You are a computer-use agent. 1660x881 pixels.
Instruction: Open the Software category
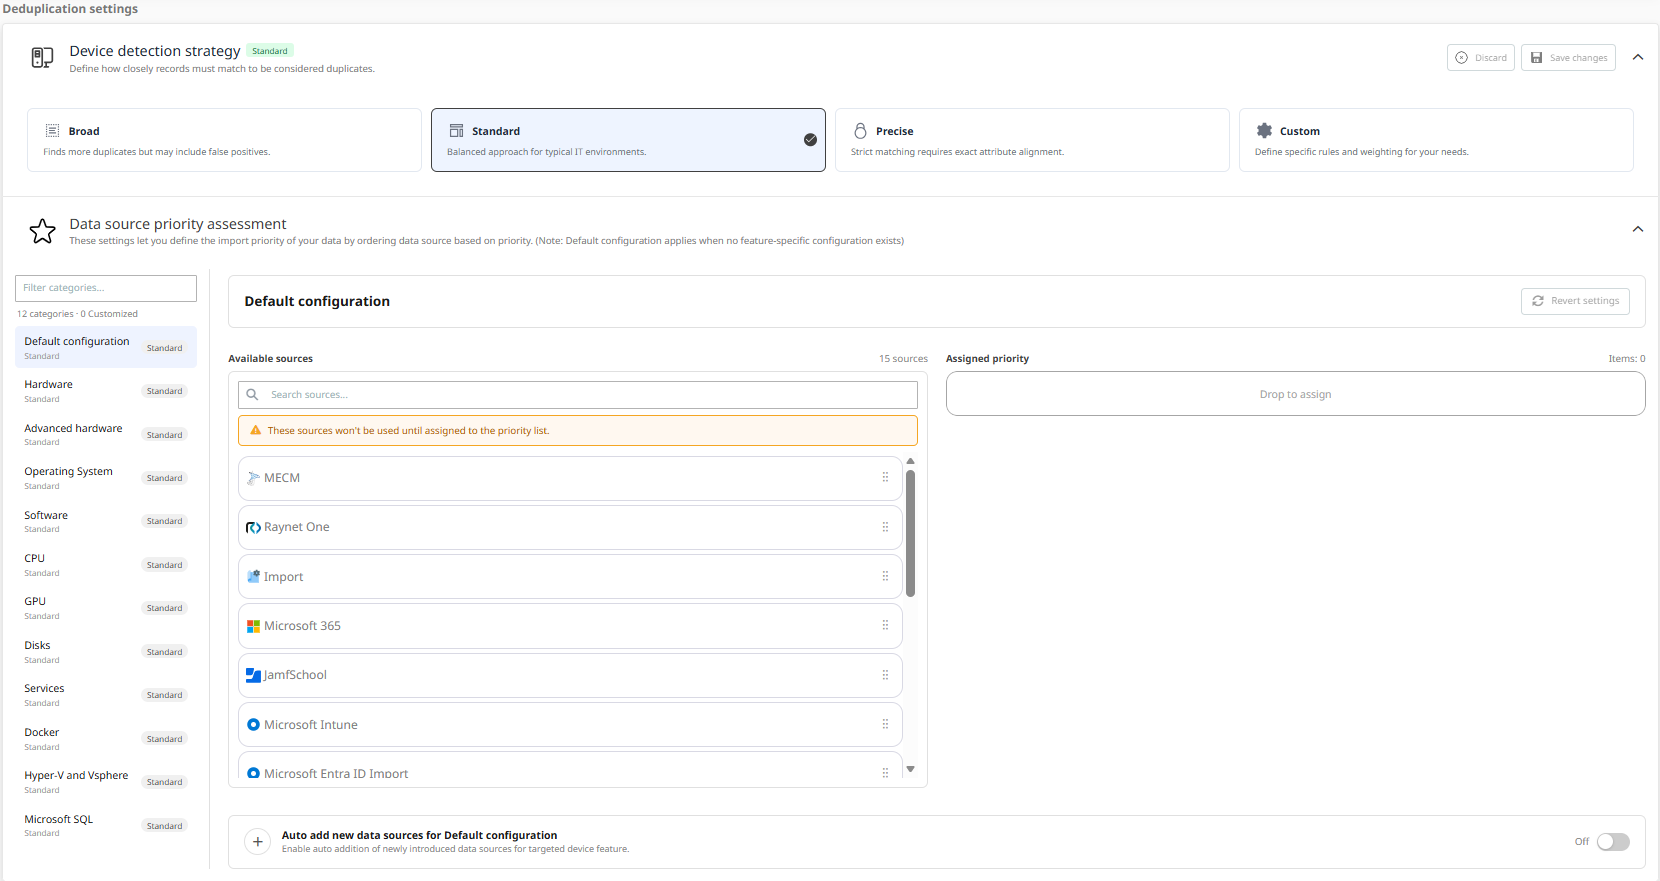click(x=106, y=521)
